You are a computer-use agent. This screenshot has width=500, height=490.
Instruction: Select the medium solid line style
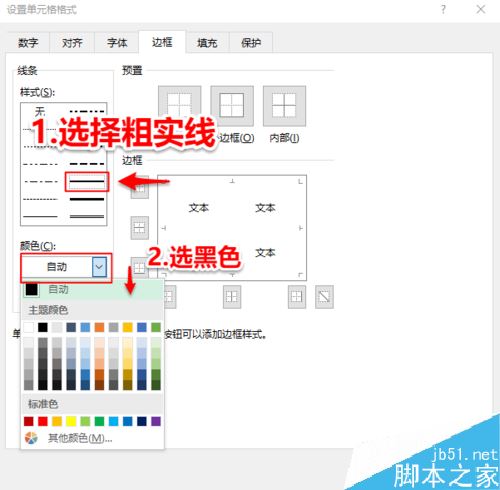(x=87, y=181)
